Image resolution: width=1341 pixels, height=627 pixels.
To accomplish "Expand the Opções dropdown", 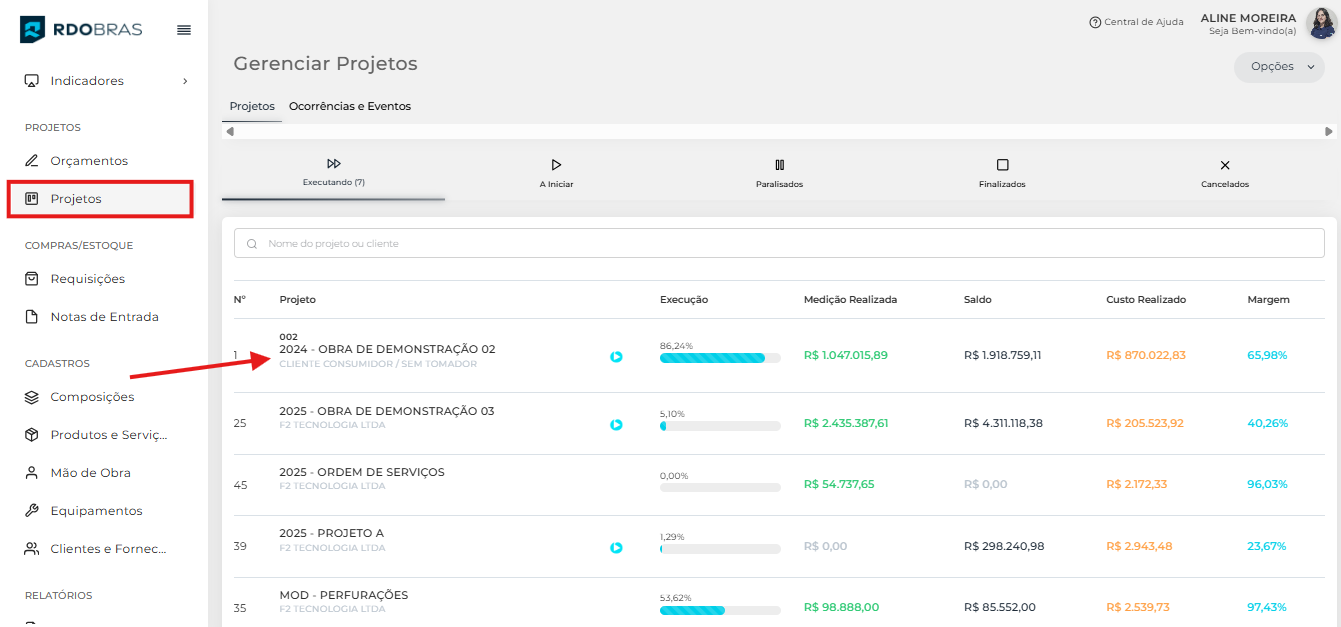I will point(1279,67).
